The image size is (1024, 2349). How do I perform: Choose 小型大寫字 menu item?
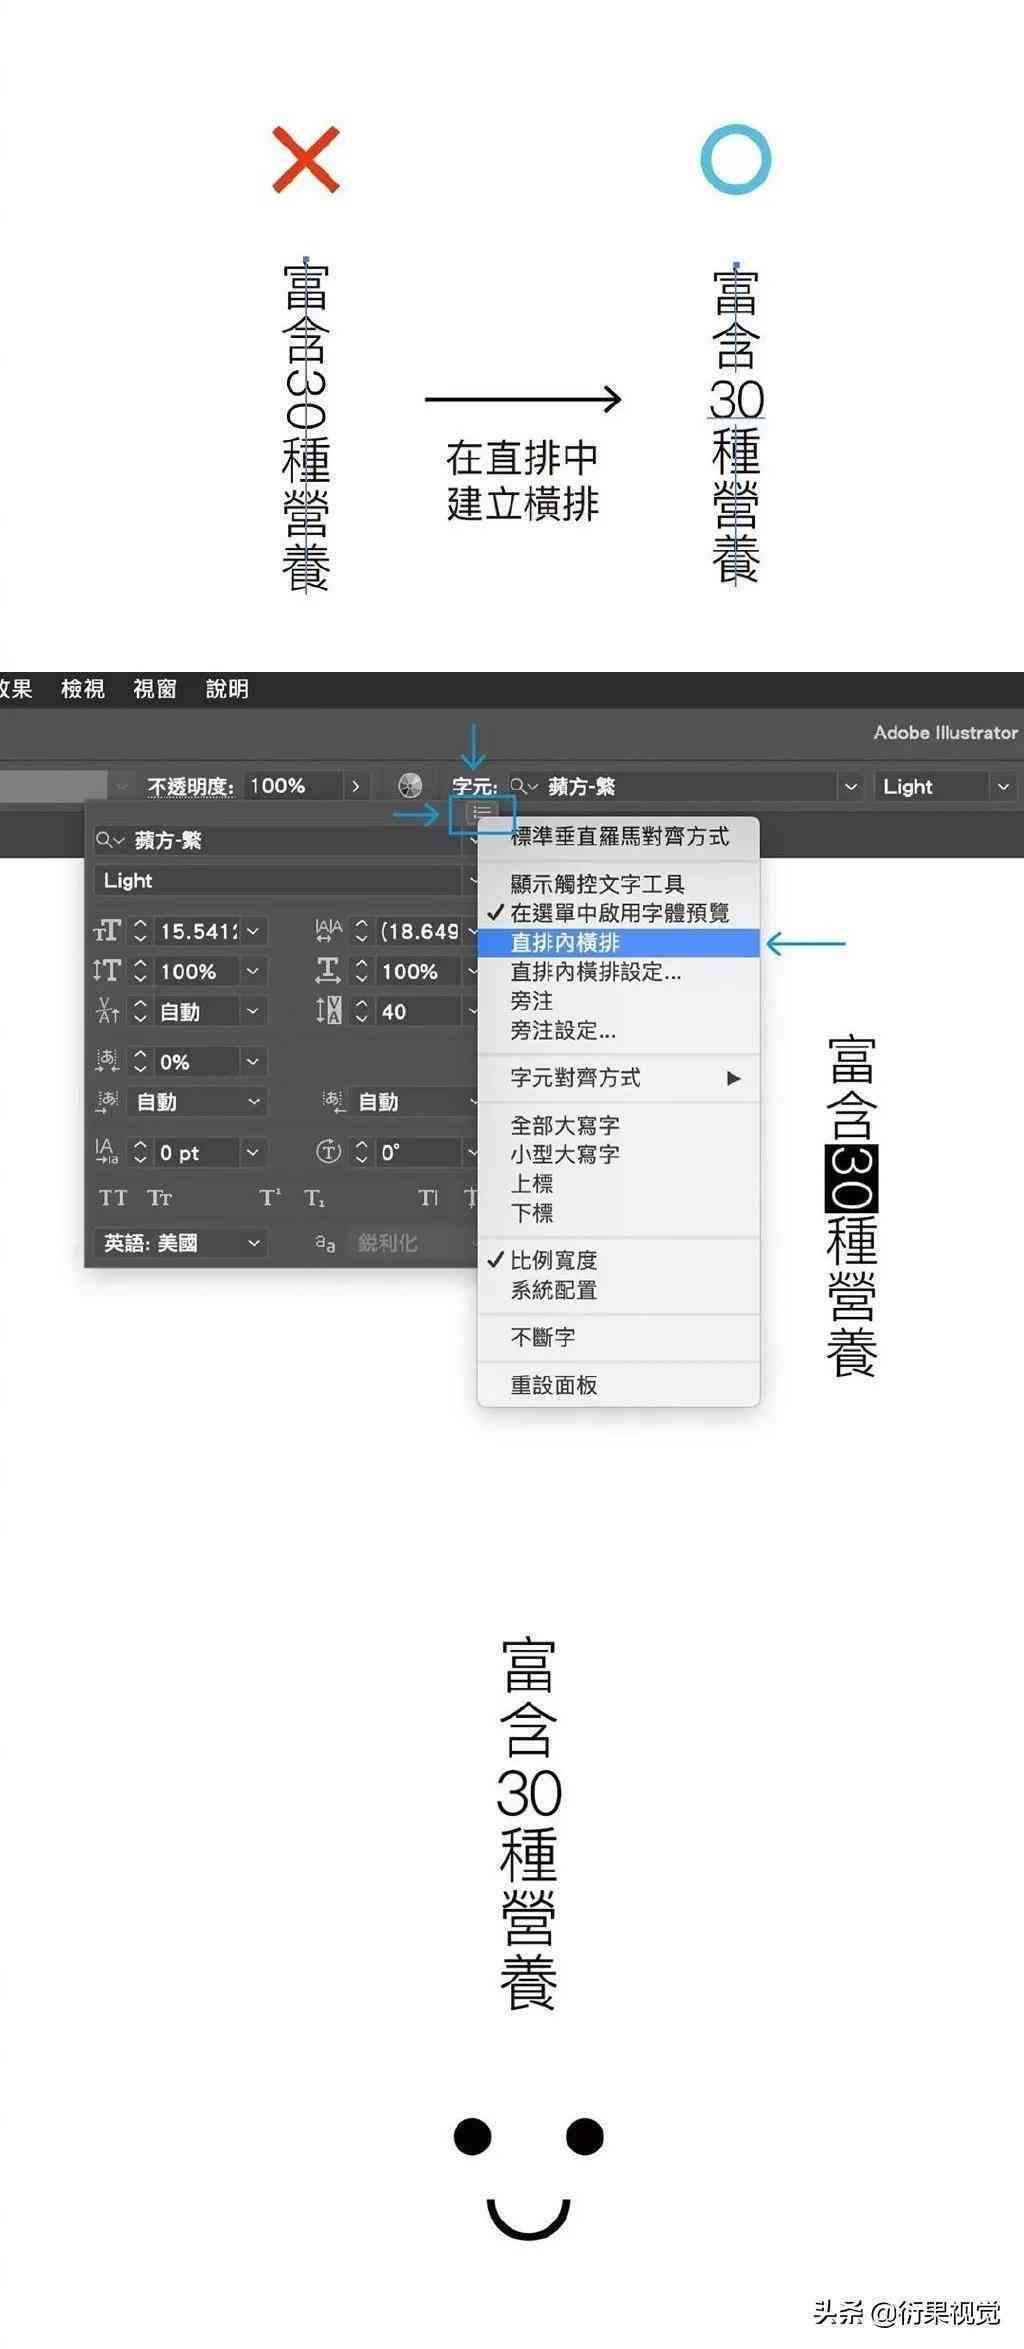click(x=618, y=1154)
